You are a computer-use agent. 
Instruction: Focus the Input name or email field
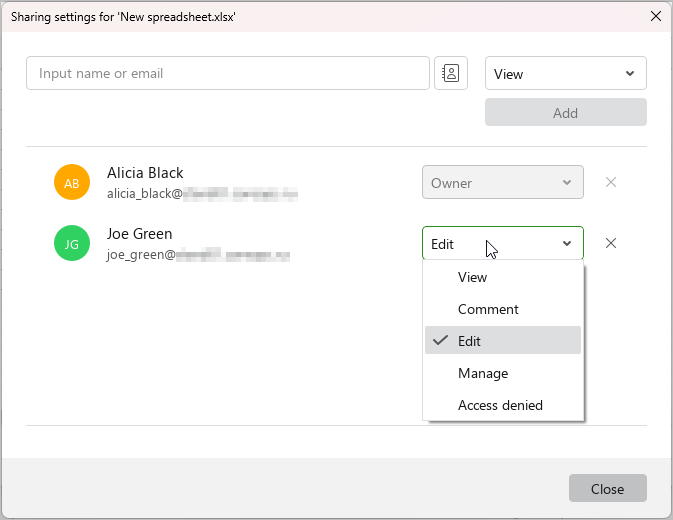228,73
